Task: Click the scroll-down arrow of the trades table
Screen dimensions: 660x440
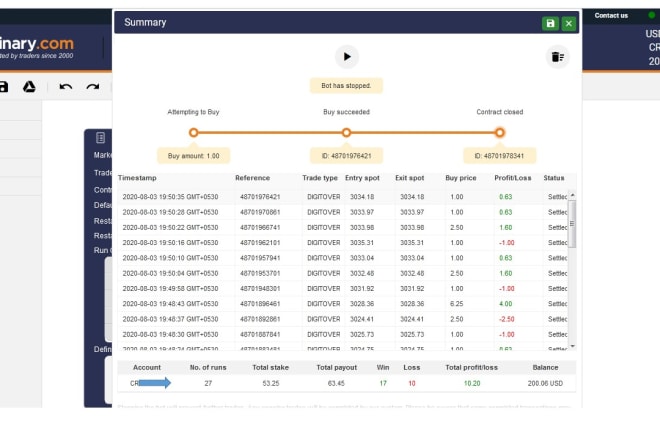Action: point(572,346)
